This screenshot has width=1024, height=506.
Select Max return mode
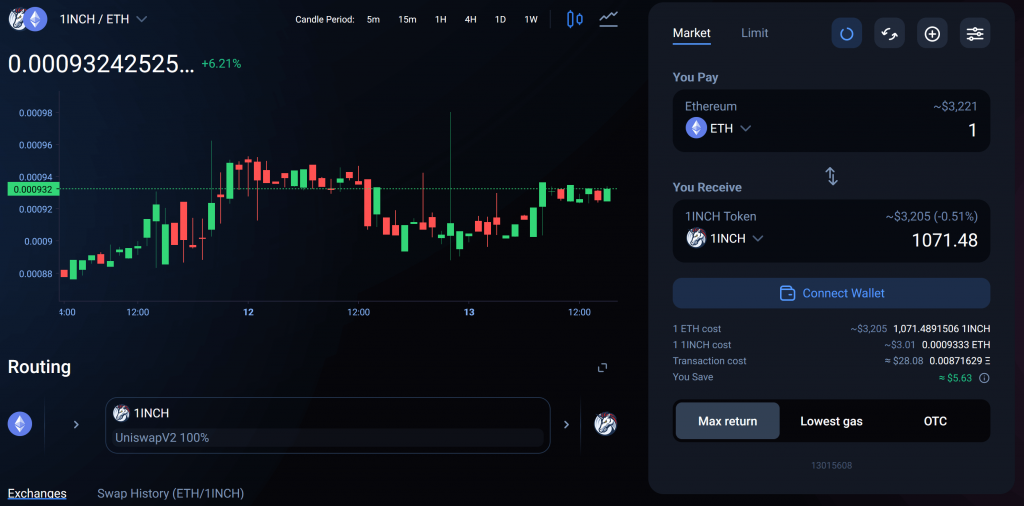728,421
